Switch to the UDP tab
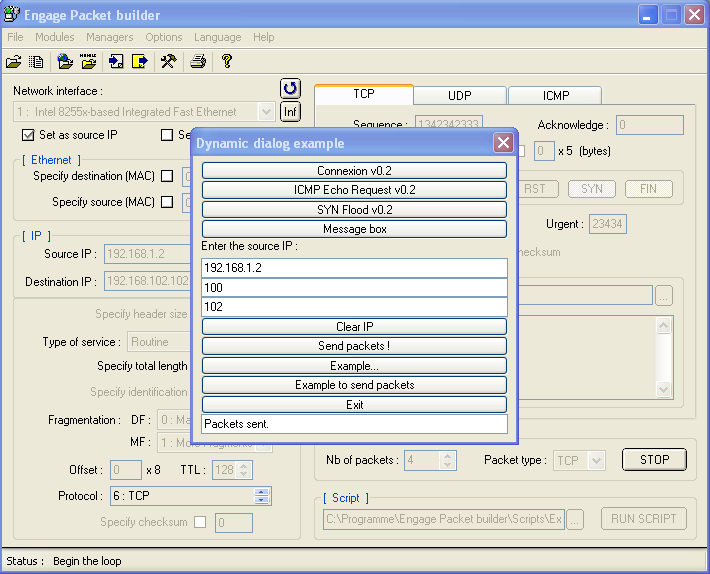This screenshot has height=574, width=710. pos(460,96)
